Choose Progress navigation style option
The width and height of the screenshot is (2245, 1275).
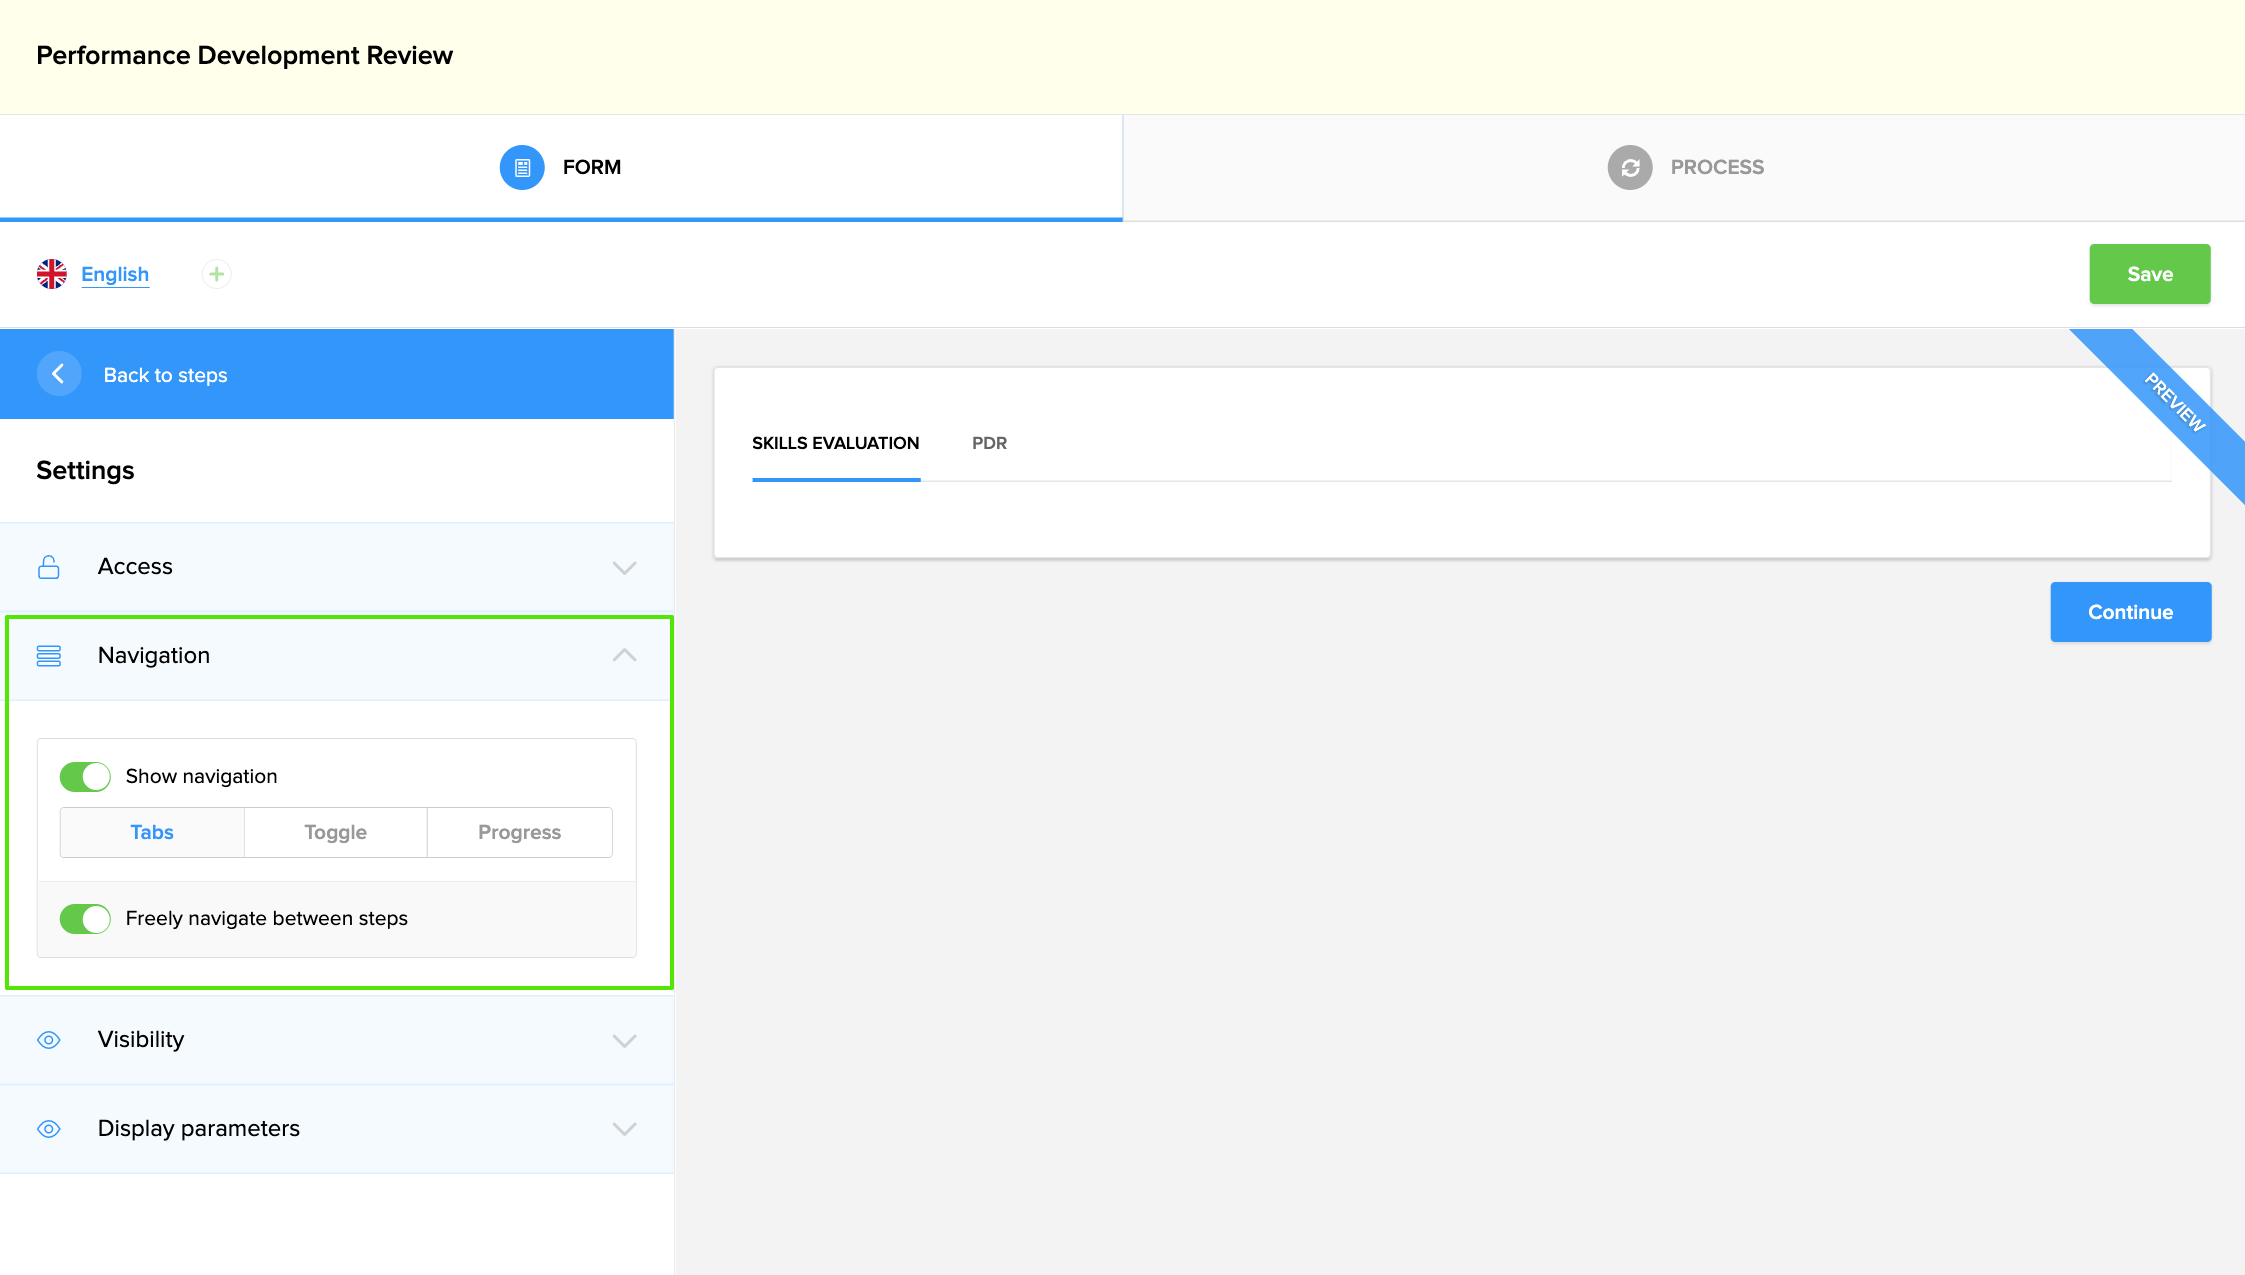coord(519,832)
